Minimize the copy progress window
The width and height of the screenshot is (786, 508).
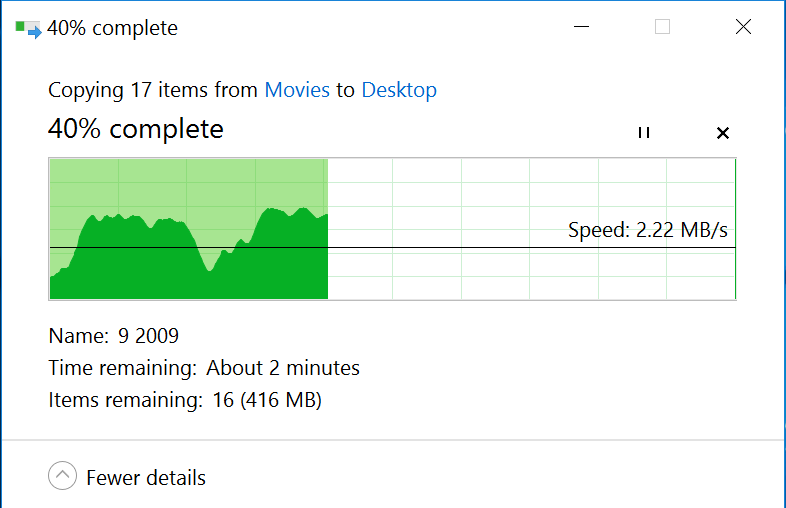[x=581, y=27]
